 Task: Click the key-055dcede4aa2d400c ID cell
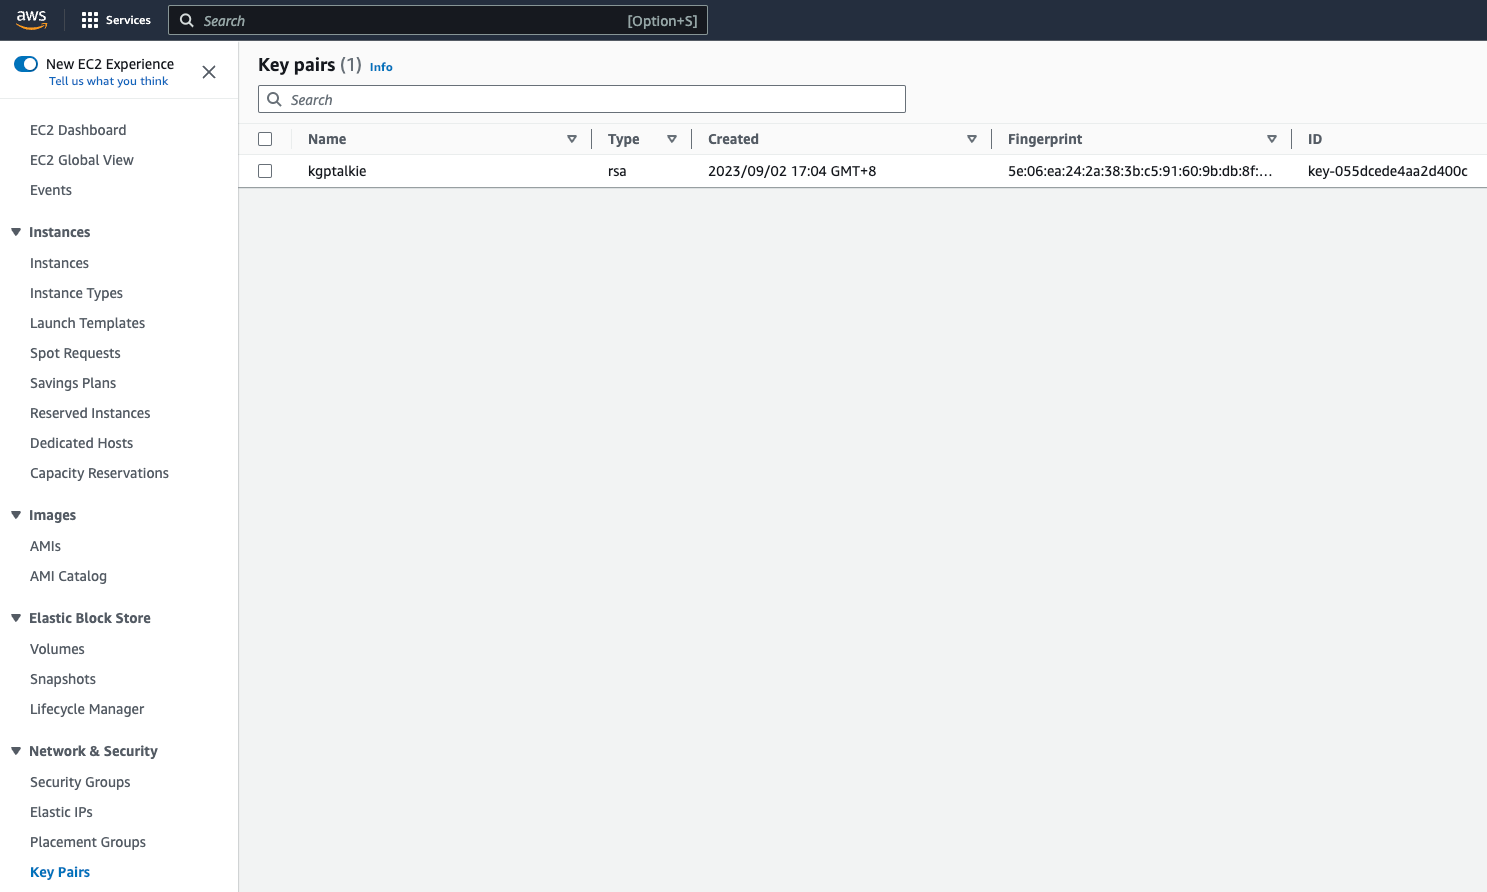(x=1388, y=171)
